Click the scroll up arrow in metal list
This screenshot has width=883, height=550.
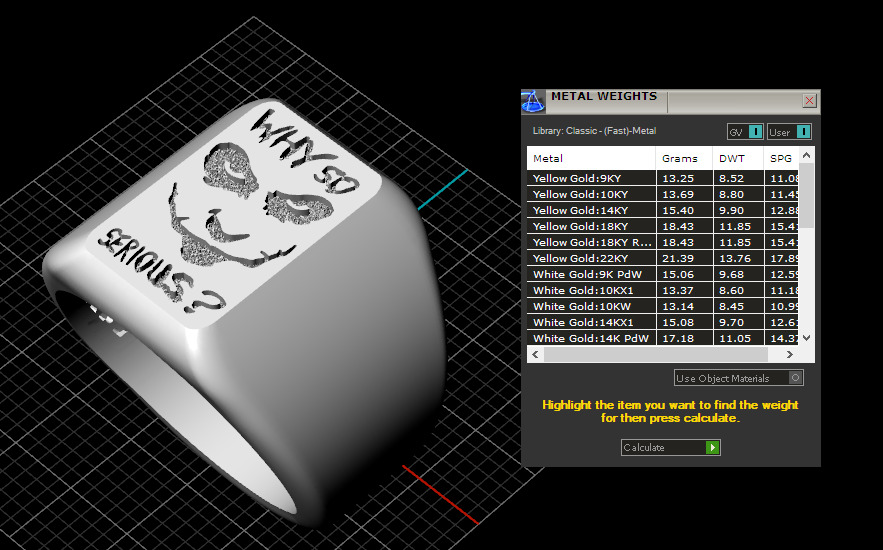[806, 155]
